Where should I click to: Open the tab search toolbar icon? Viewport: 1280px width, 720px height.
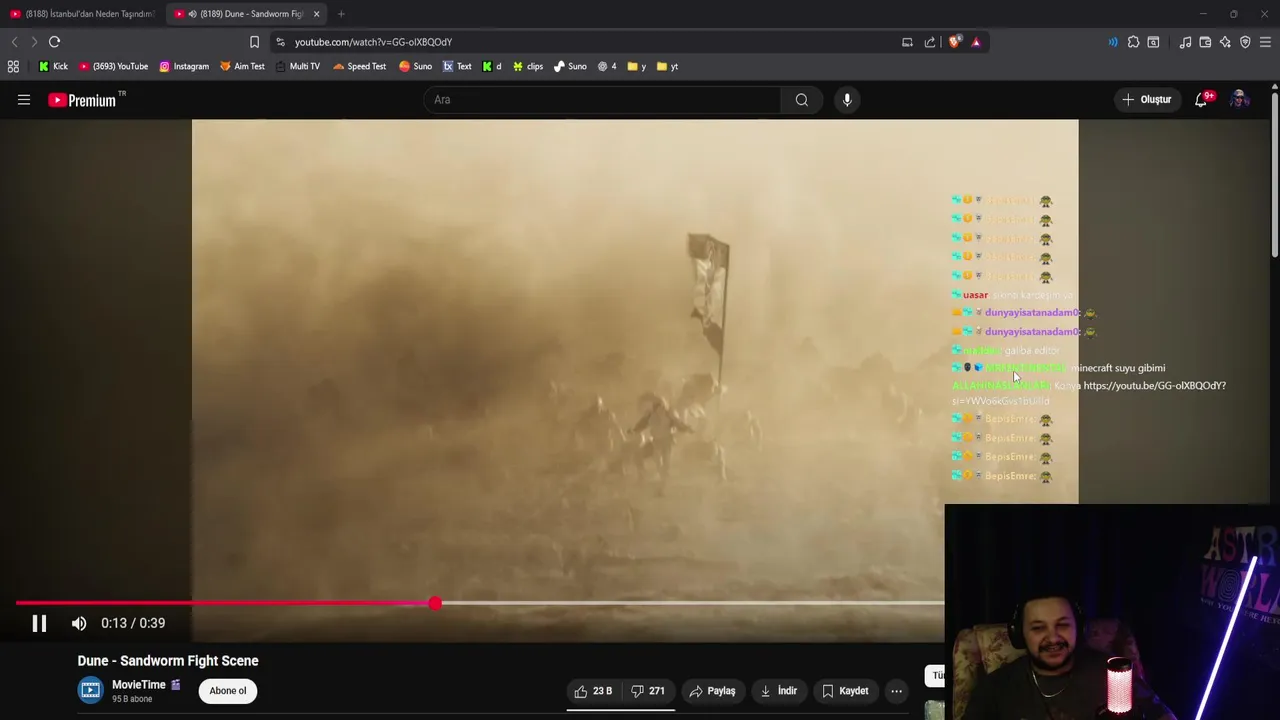1153,42
